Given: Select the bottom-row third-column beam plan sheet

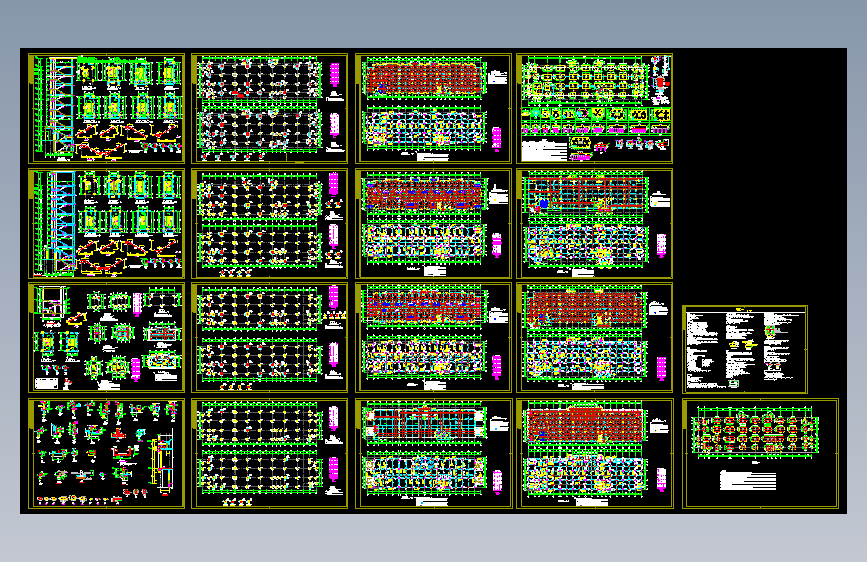Looking at the screenshot, I should 433,453.
